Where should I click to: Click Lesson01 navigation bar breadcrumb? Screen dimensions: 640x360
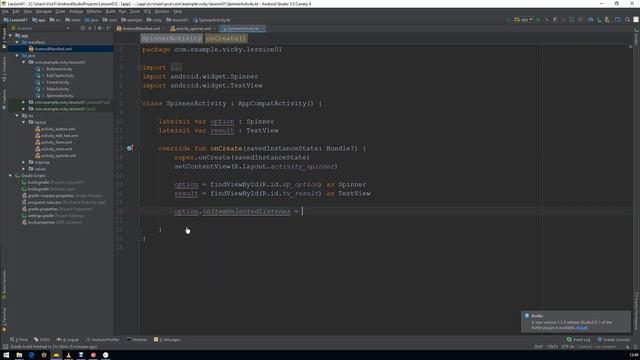click(16, 20)
